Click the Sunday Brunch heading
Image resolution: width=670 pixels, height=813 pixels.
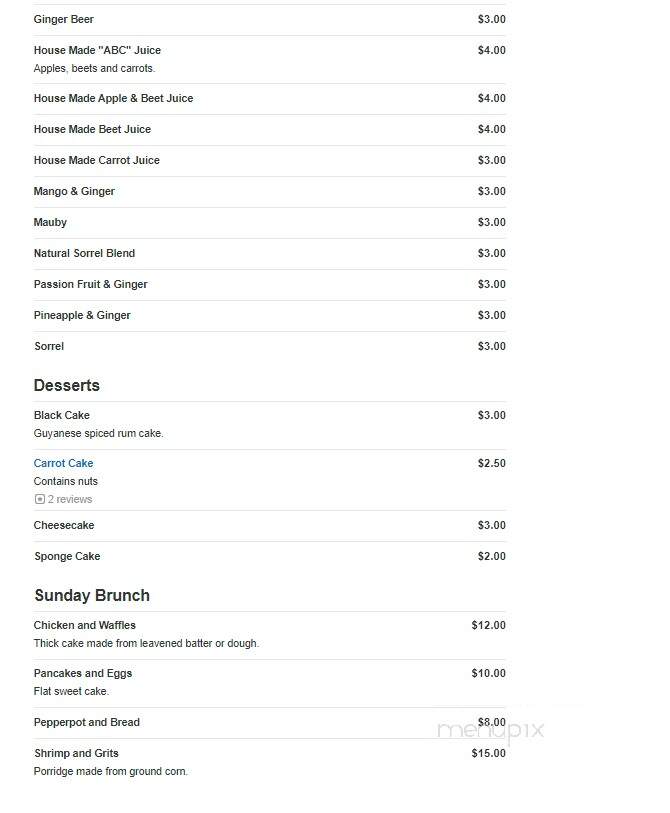click(x=92, y=595)
